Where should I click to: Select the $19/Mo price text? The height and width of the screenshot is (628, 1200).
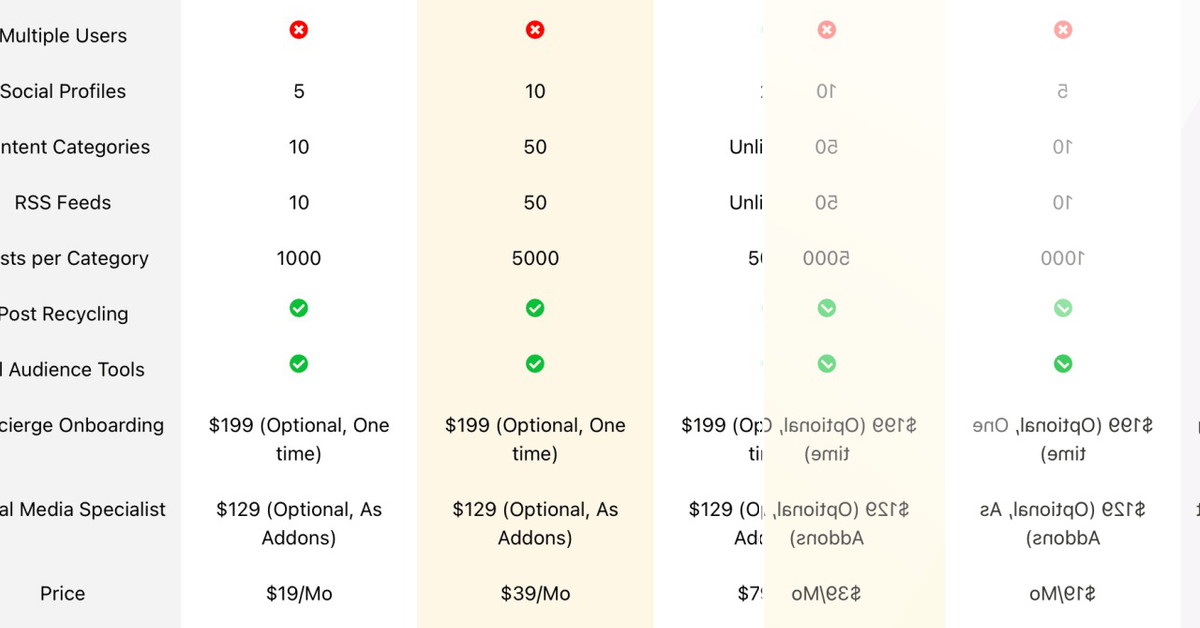(x=299, y=594)
